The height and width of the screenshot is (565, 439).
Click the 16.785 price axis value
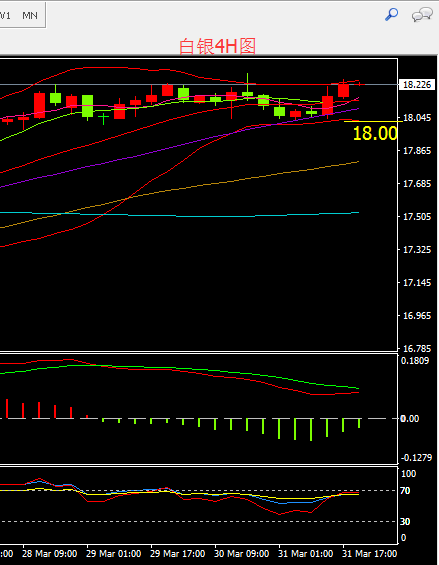tap(417, 348)
